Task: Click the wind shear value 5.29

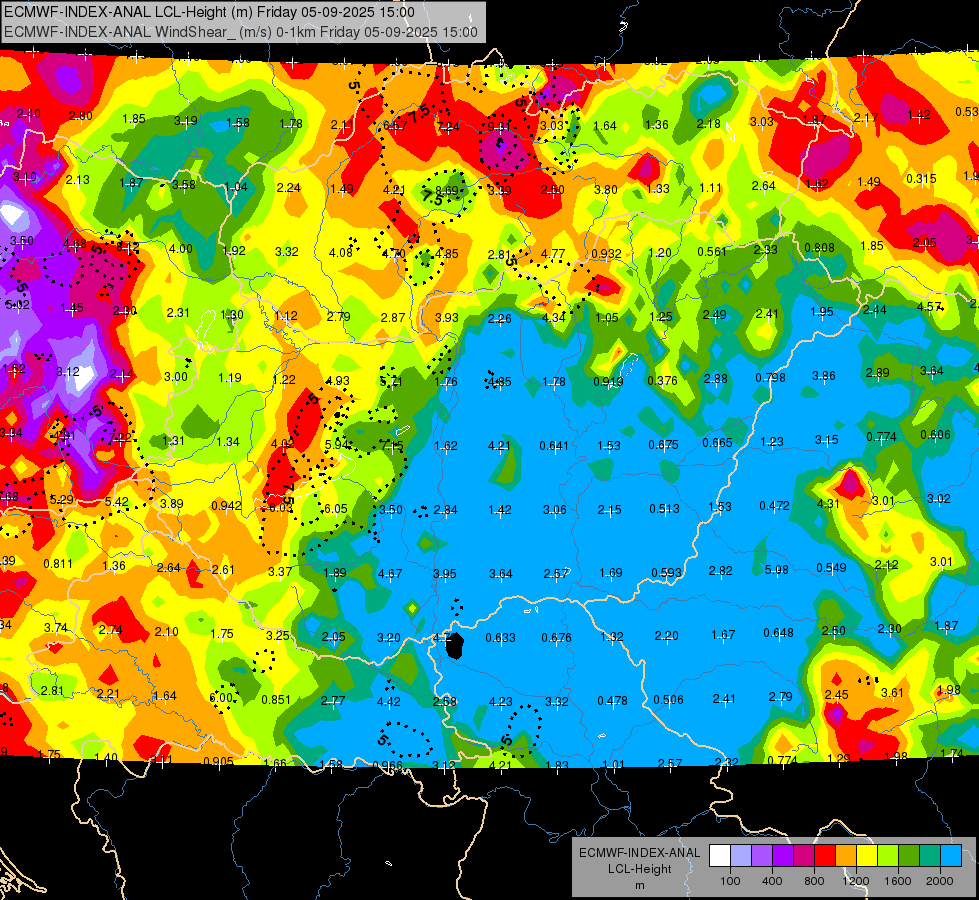Action: [x=62, y=499]
